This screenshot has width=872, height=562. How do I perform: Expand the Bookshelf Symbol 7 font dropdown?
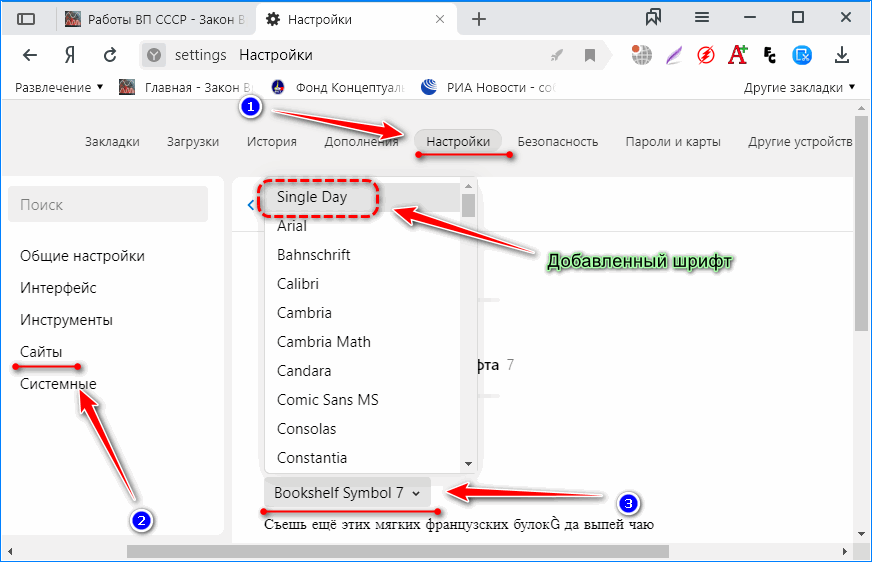[348, 492]
